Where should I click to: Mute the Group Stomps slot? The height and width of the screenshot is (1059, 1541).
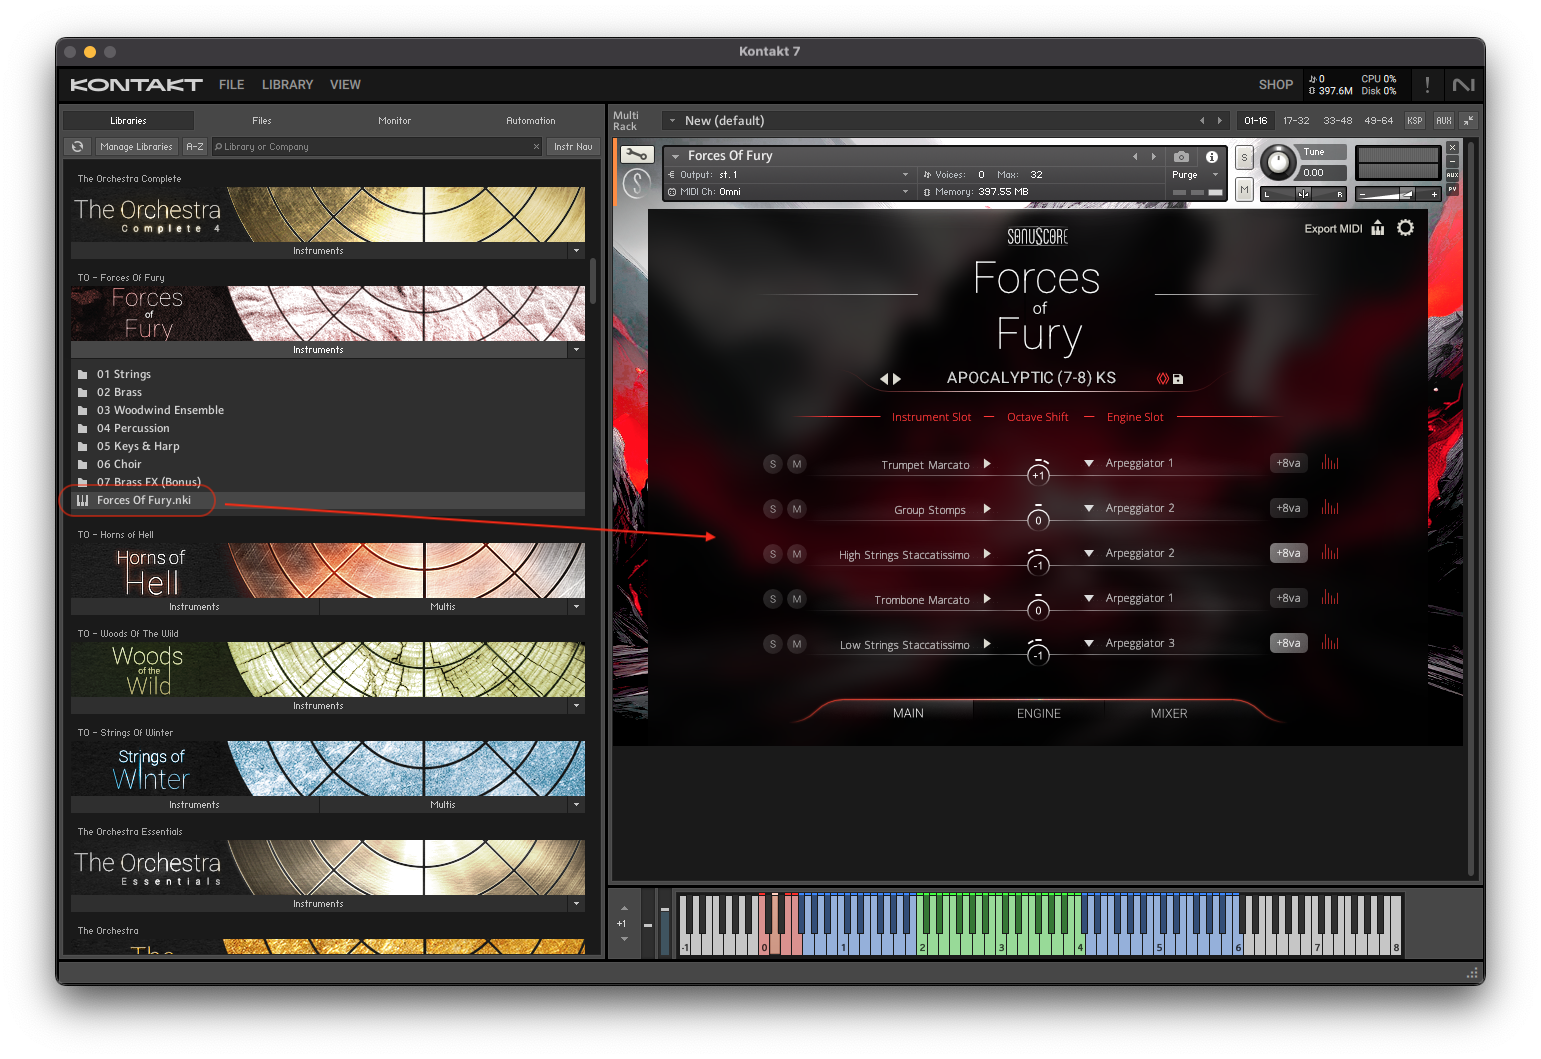pyautogui.click(x=796, y=509)
